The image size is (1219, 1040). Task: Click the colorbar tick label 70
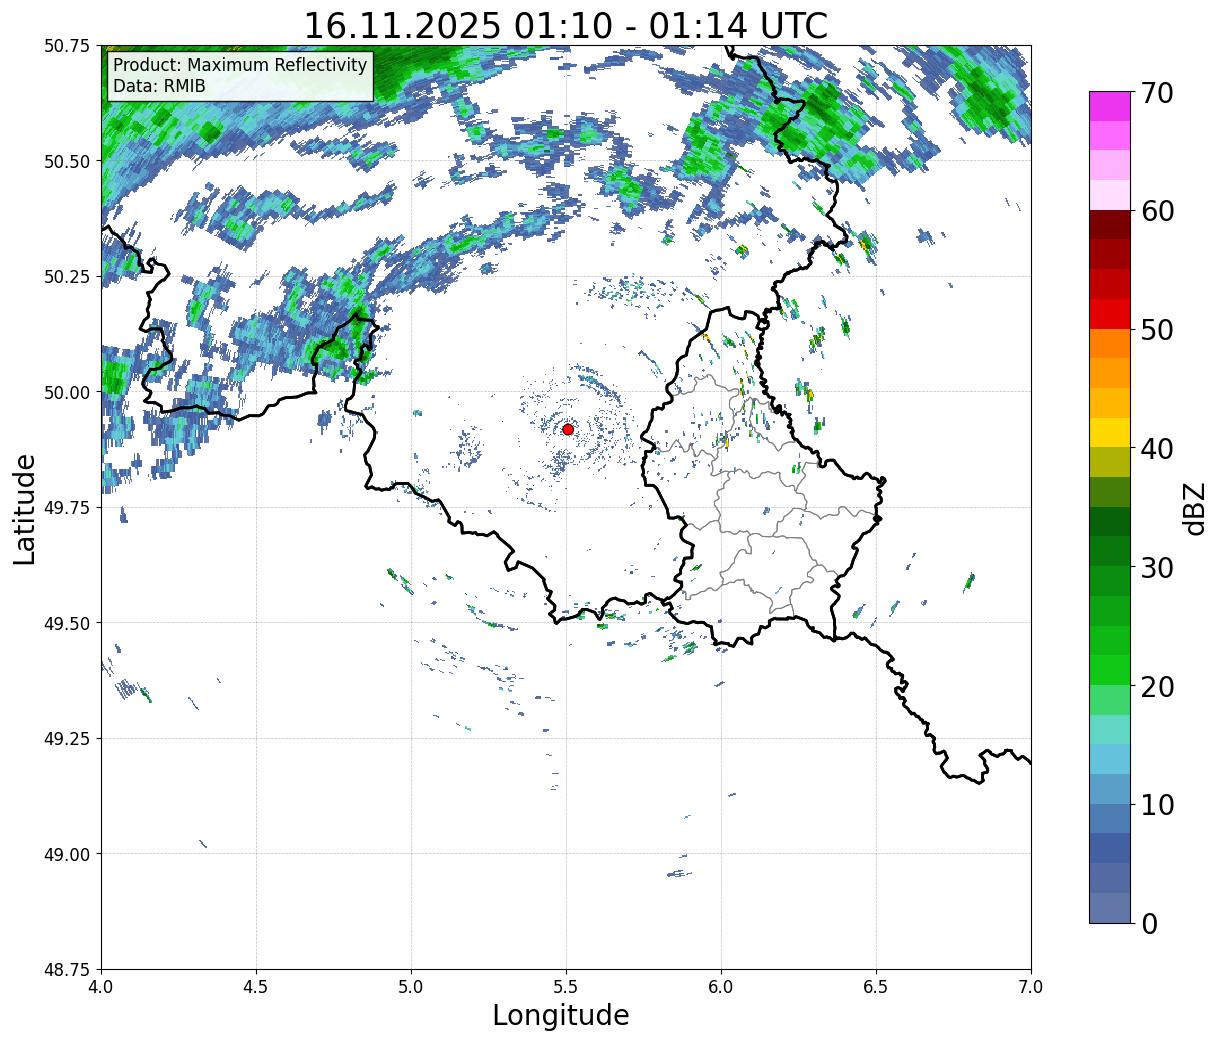(x=1156, y=93)
